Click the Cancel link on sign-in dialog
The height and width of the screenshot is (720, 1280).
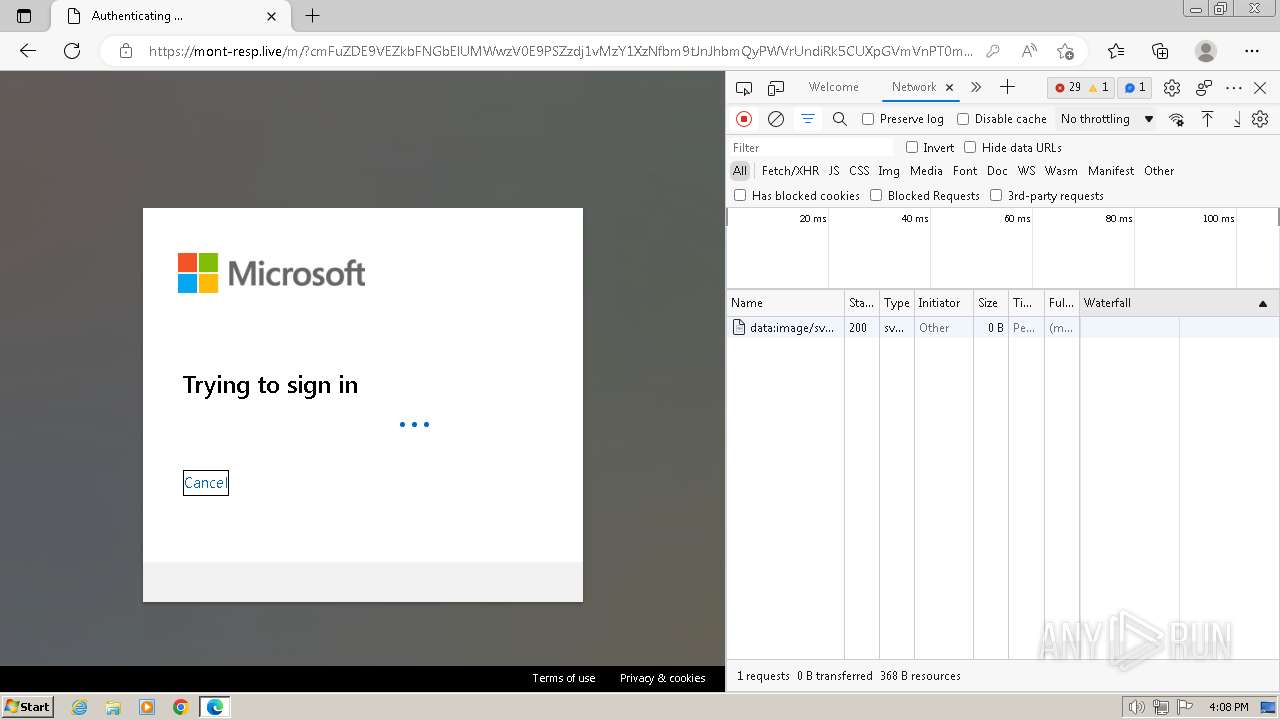205,483
